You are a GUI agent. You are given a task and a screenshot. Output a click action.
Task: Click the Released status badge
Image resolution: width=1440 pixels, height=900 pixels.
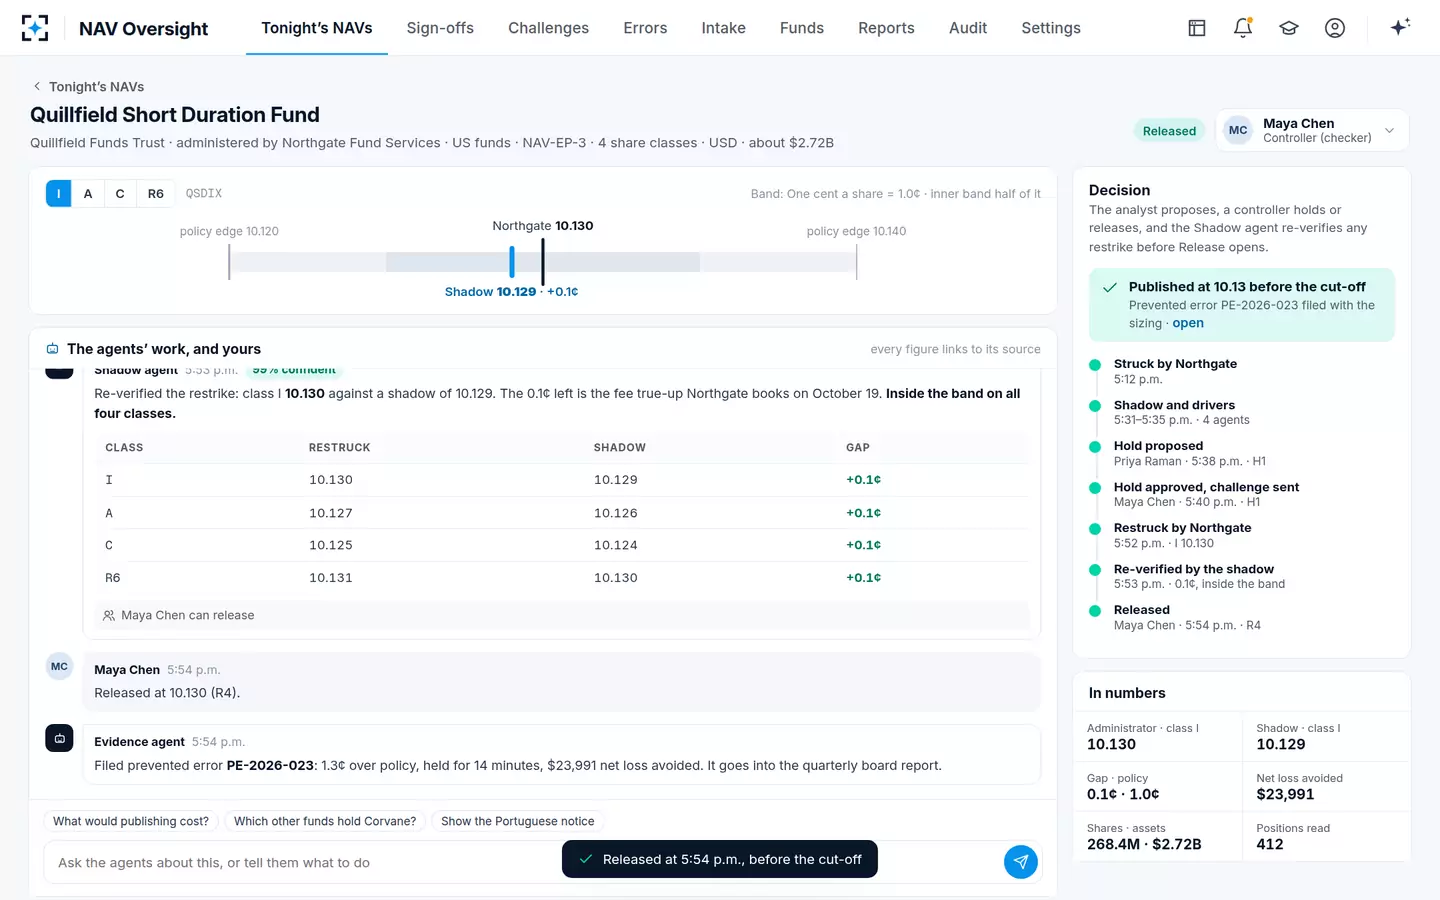tap(1169, 131)
